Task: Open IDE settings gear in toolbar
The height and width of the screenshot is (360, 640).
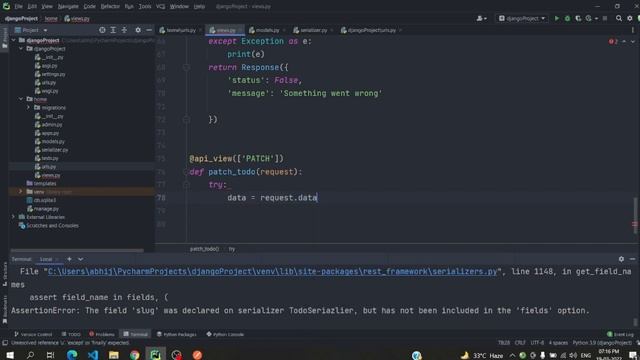Action: (630, 18)
